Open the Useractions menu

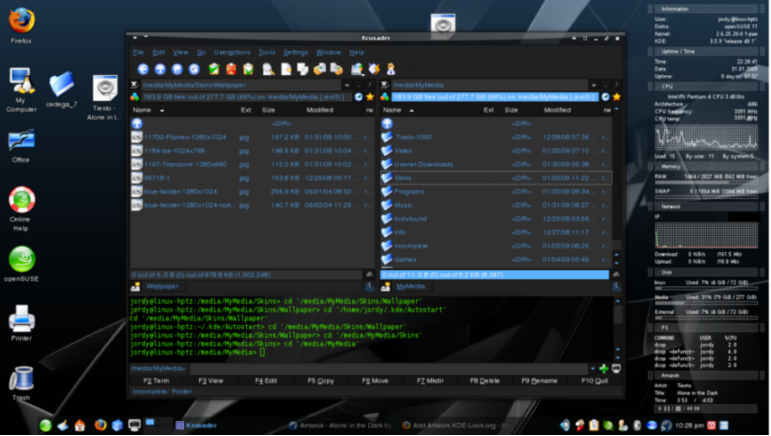[x=232, y=52]
